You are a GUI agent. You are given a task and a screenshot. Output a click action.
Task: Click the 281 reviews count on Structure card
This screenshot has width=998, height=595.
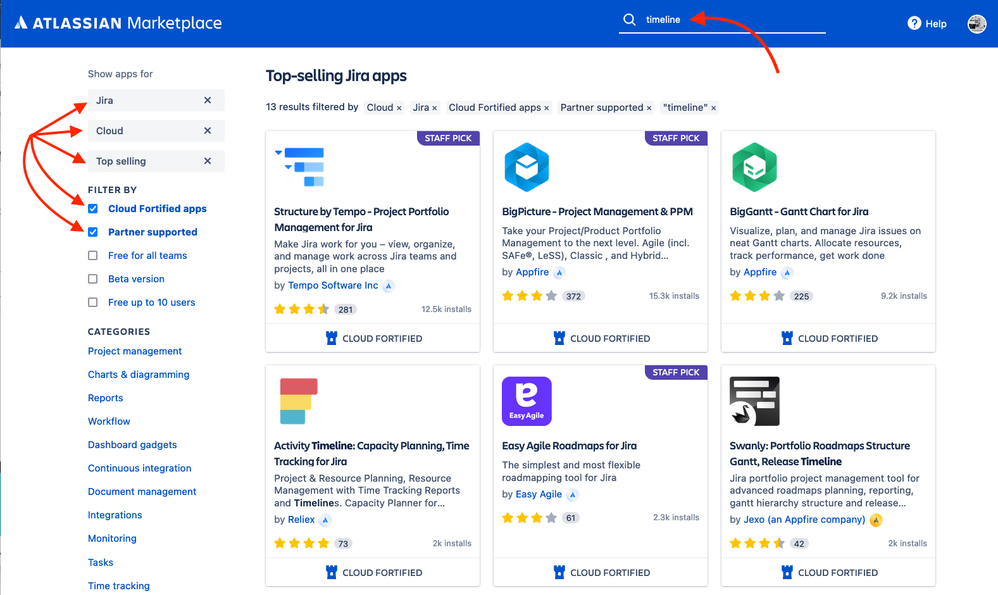346,310
